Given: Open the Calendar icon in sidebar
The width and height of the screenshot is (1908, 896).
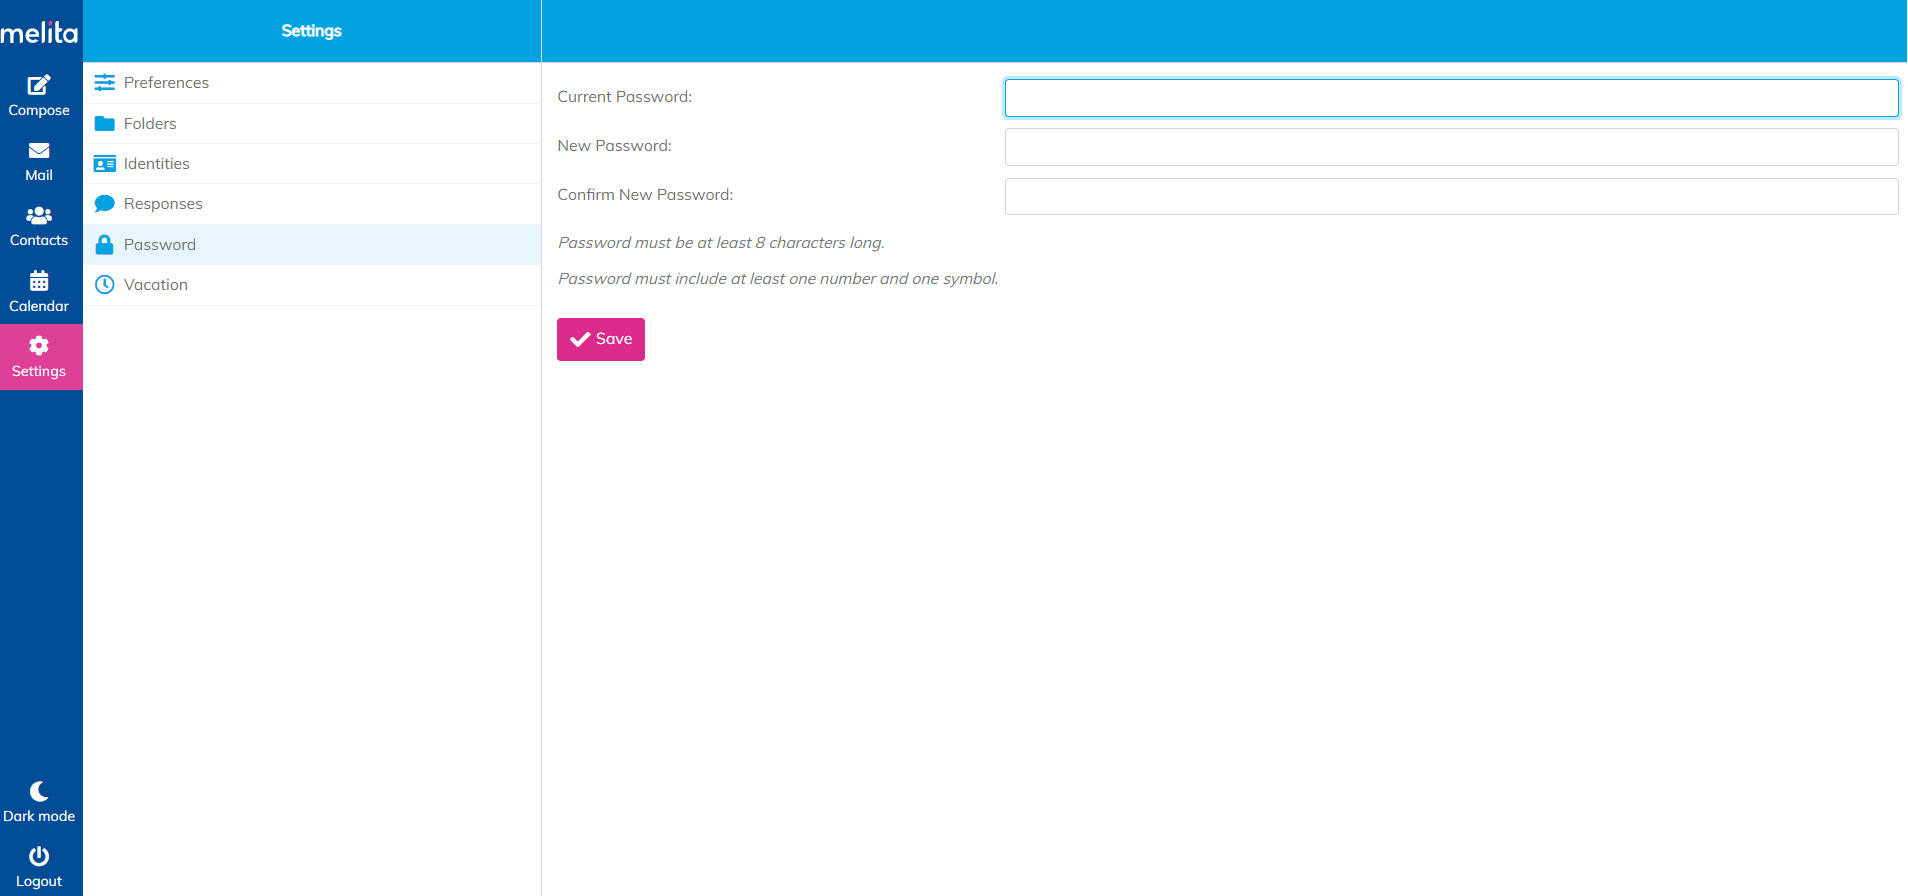Looking at the screenshot, I should (x=39, y=281).
